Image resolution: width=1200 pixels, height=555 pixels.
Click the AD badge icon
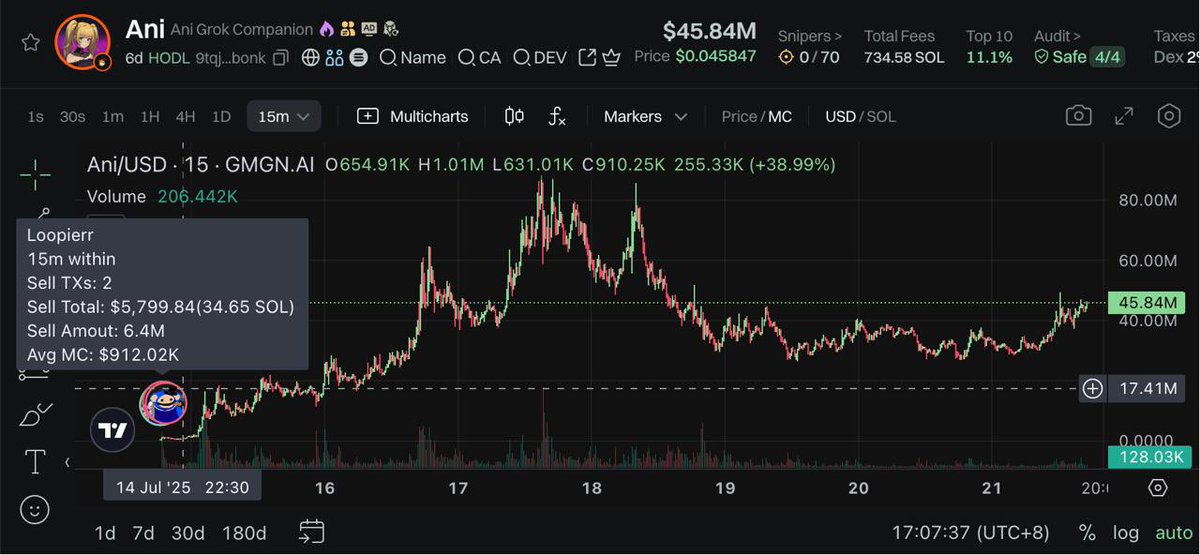pos(369,30)
